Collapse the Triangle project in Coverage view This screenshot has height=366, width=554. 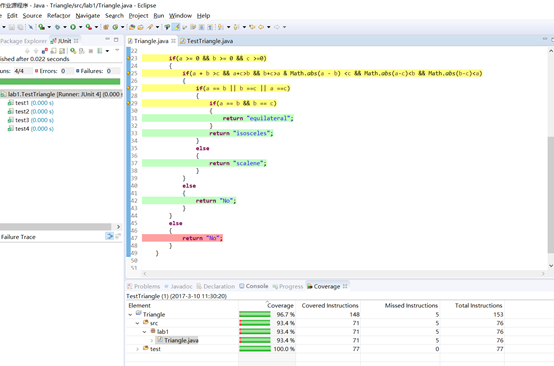click(130, 314)
